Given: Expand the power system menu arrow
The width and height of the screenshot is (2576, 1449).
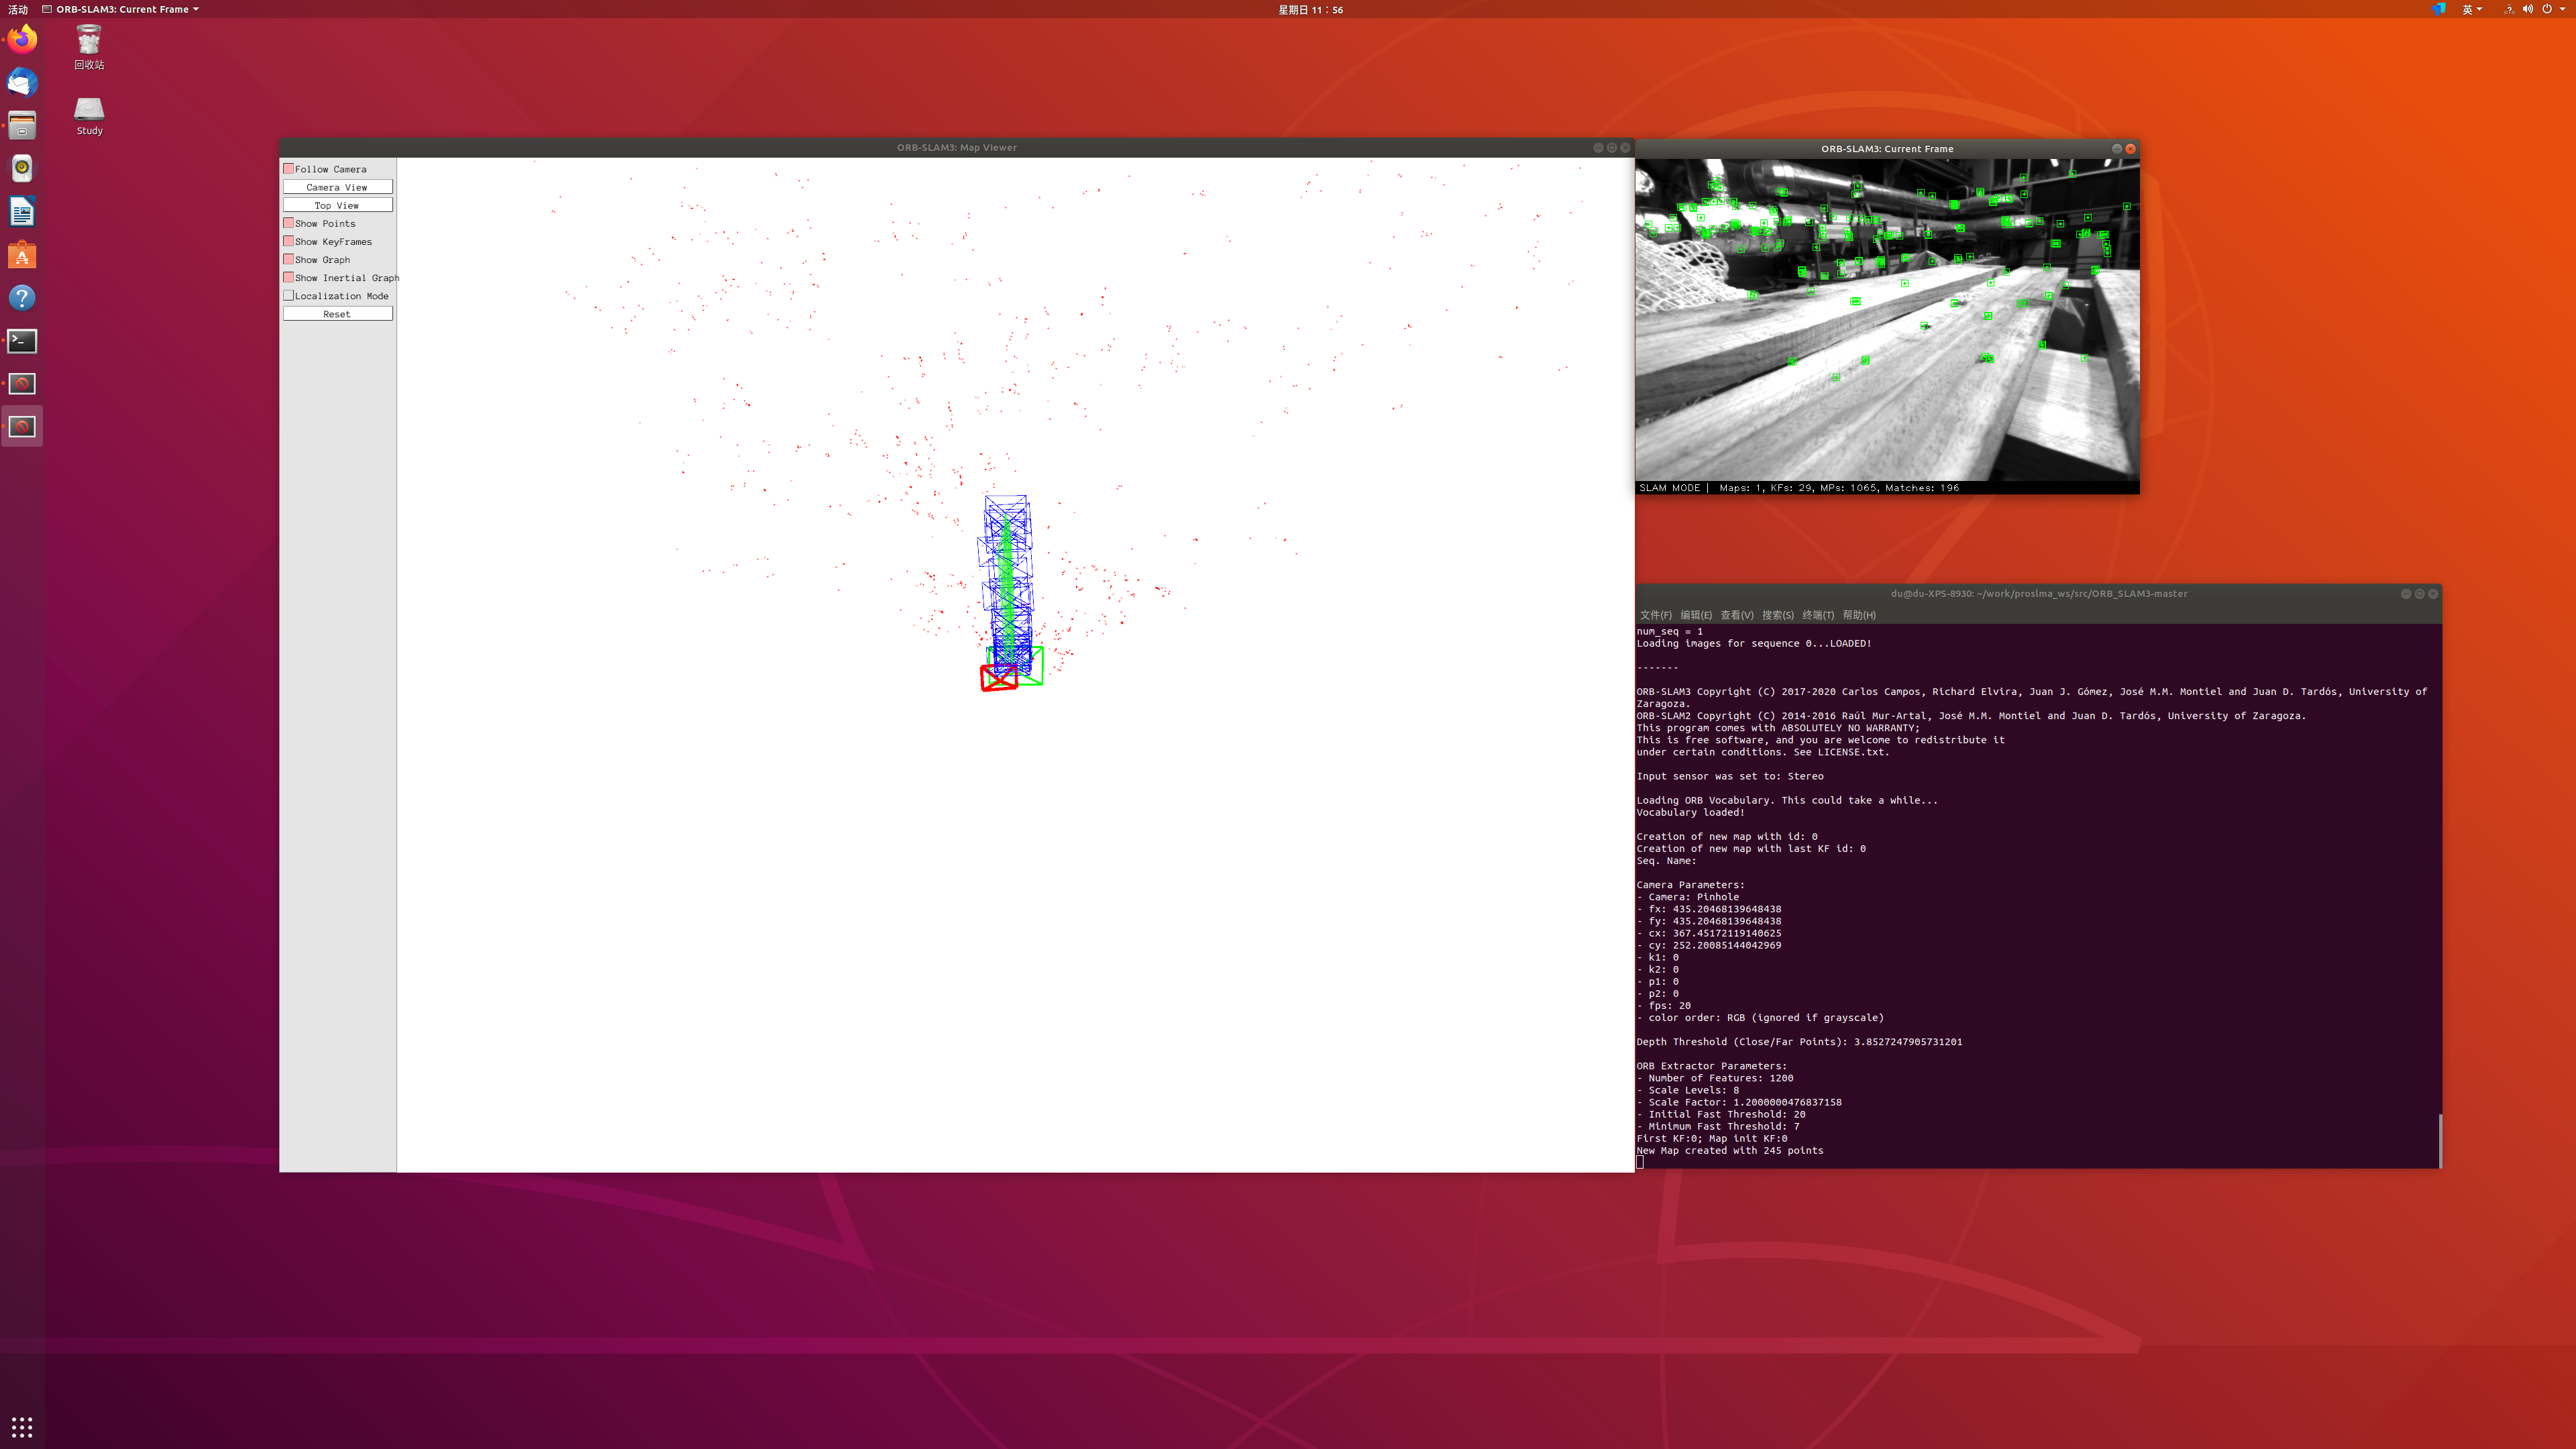Looking at the screenshot, I should tap(2562, 9).
